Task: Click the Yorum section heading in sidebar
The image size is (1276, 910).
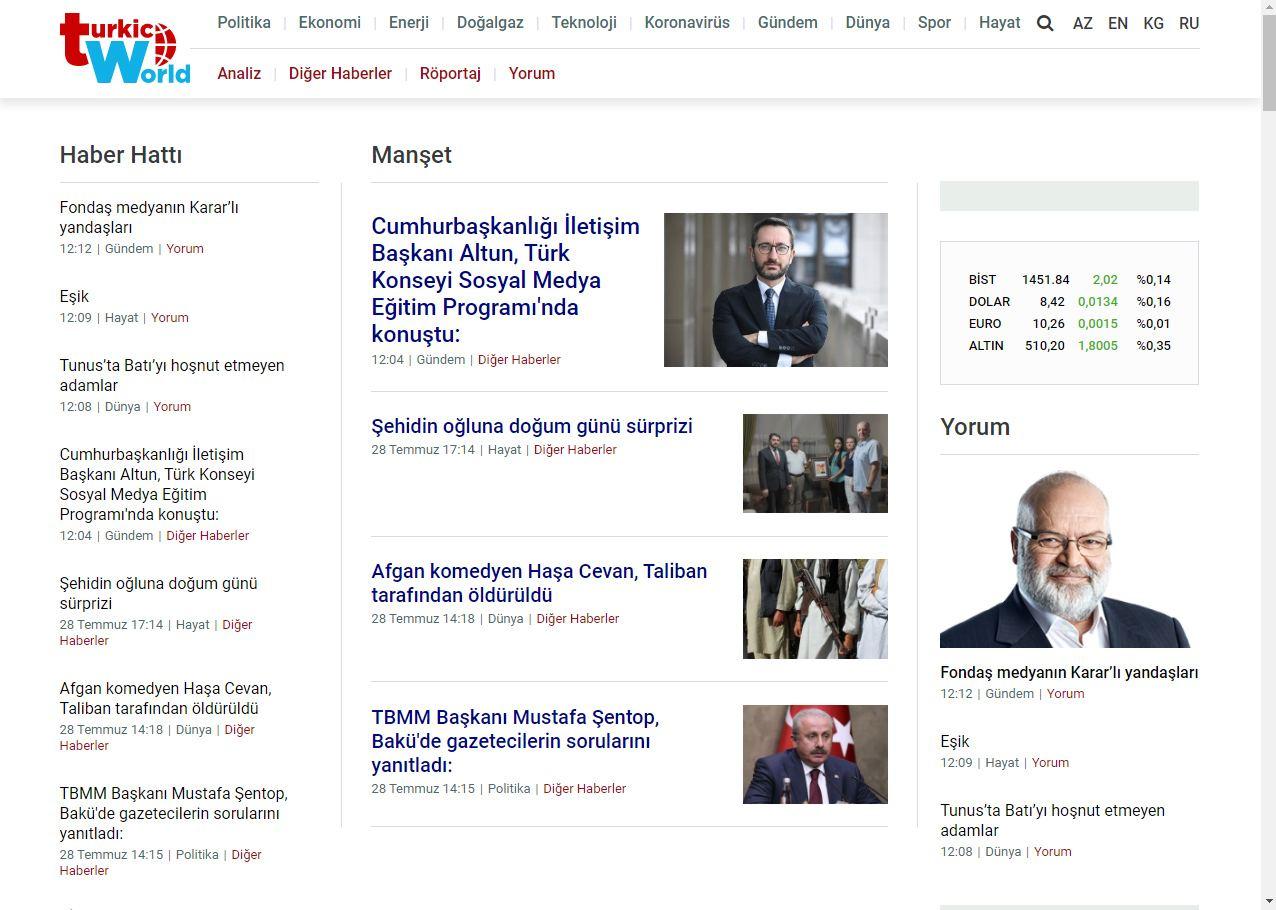Action: [x=975, y=427]
